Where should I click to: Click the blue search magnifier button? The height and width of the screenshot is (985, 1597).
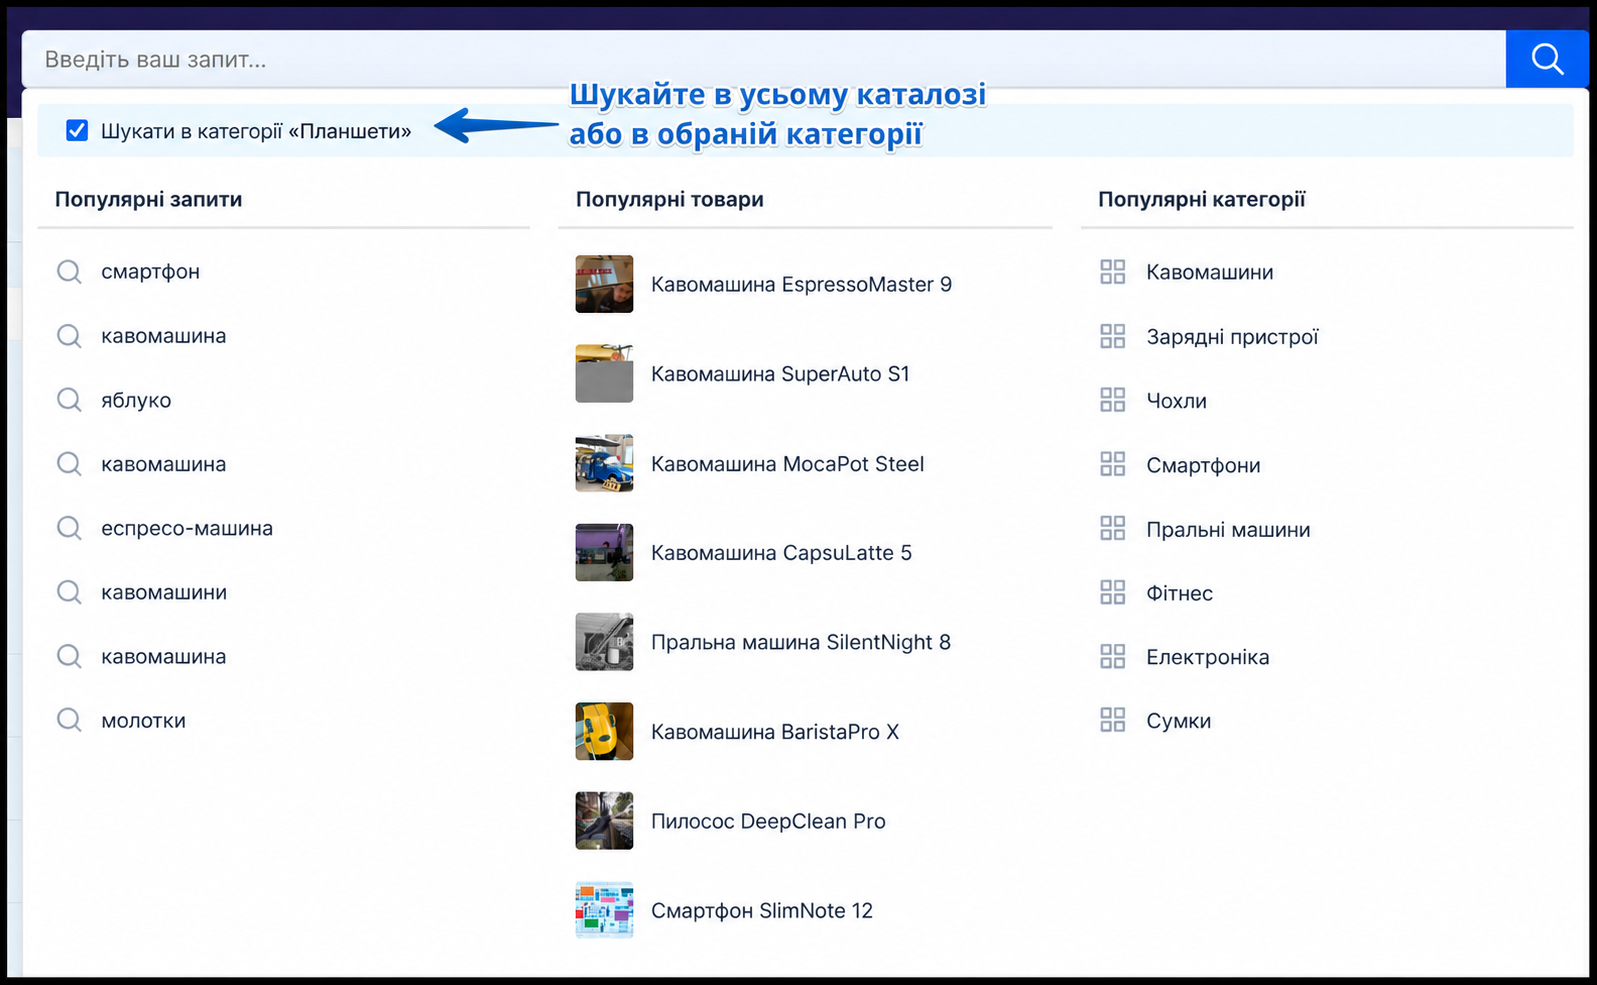click(1546, 59)
